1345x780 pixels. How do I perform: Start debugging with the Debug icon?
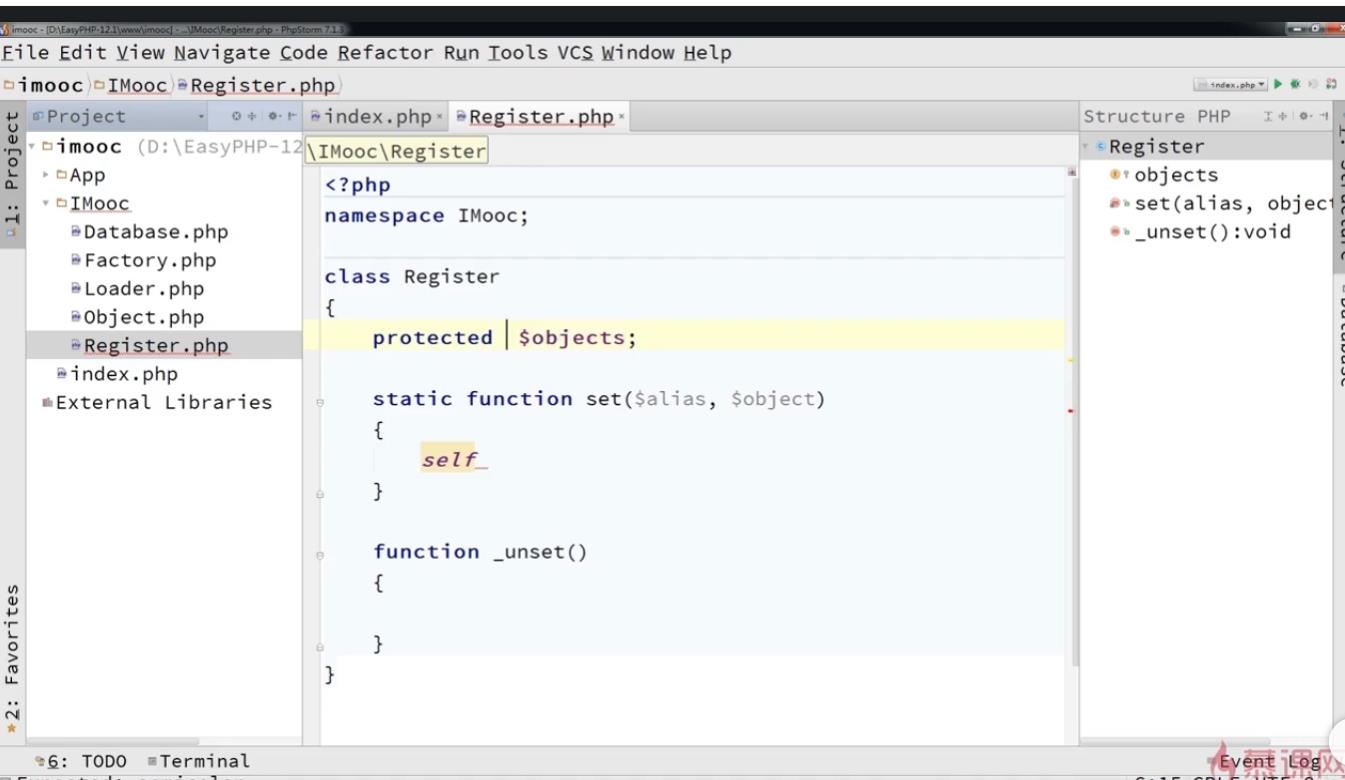pyautogui.click(x=1295, y=86)
